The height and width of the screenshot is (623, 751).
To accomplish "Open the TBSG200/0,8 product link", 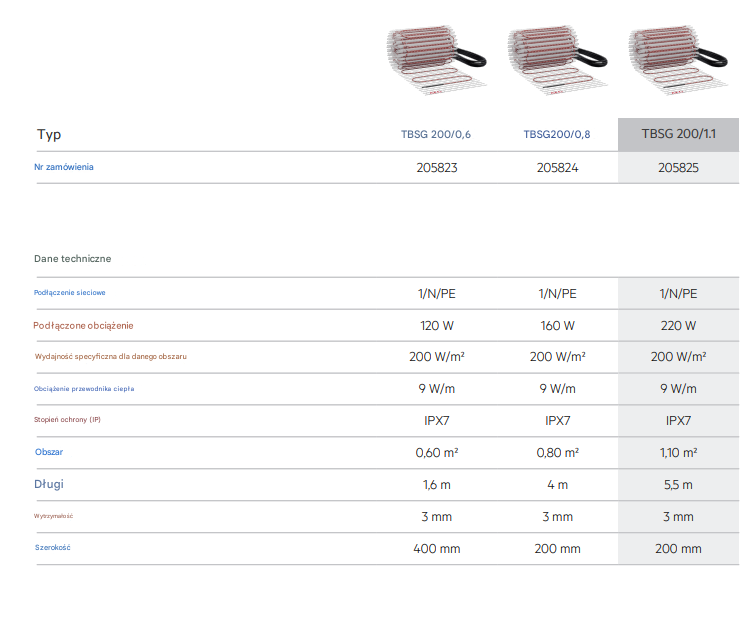I will (x=557, y=135).
